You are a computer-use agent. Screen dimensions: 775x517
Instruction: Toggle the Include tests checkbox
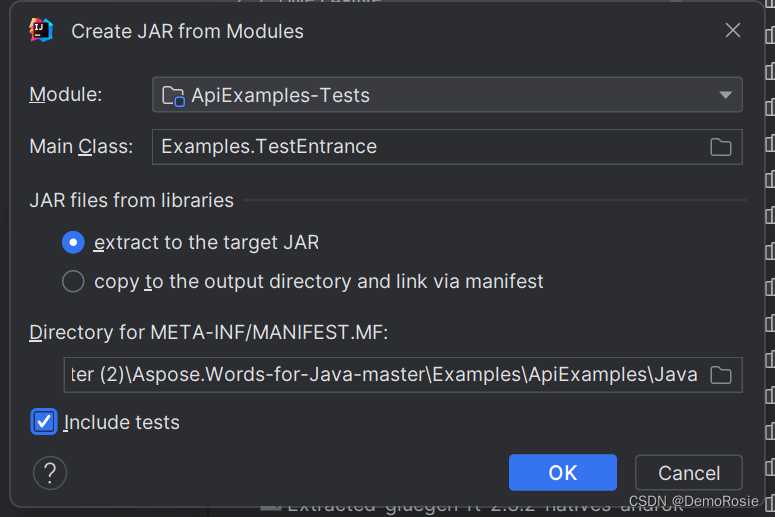[44, 422]
